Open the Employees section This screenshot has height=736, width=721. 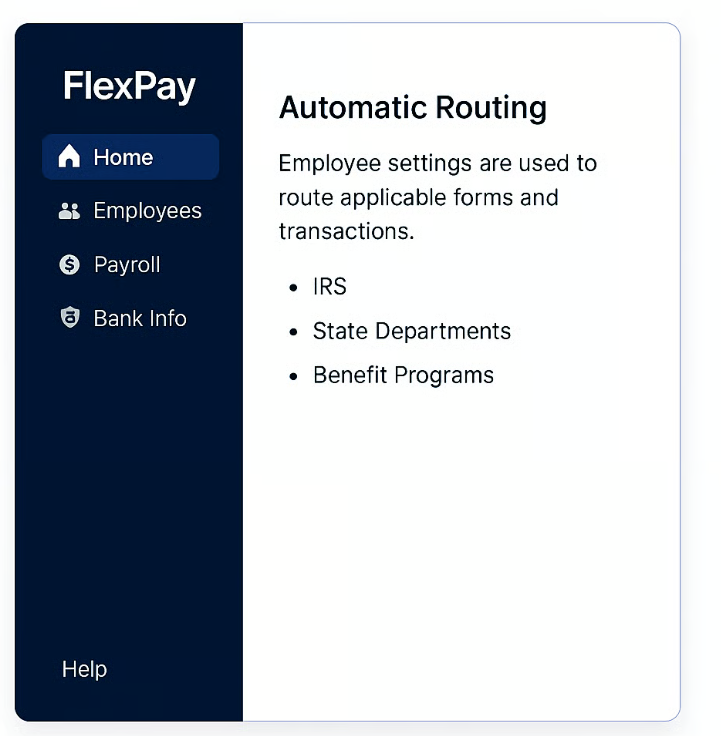coord(147,211)
